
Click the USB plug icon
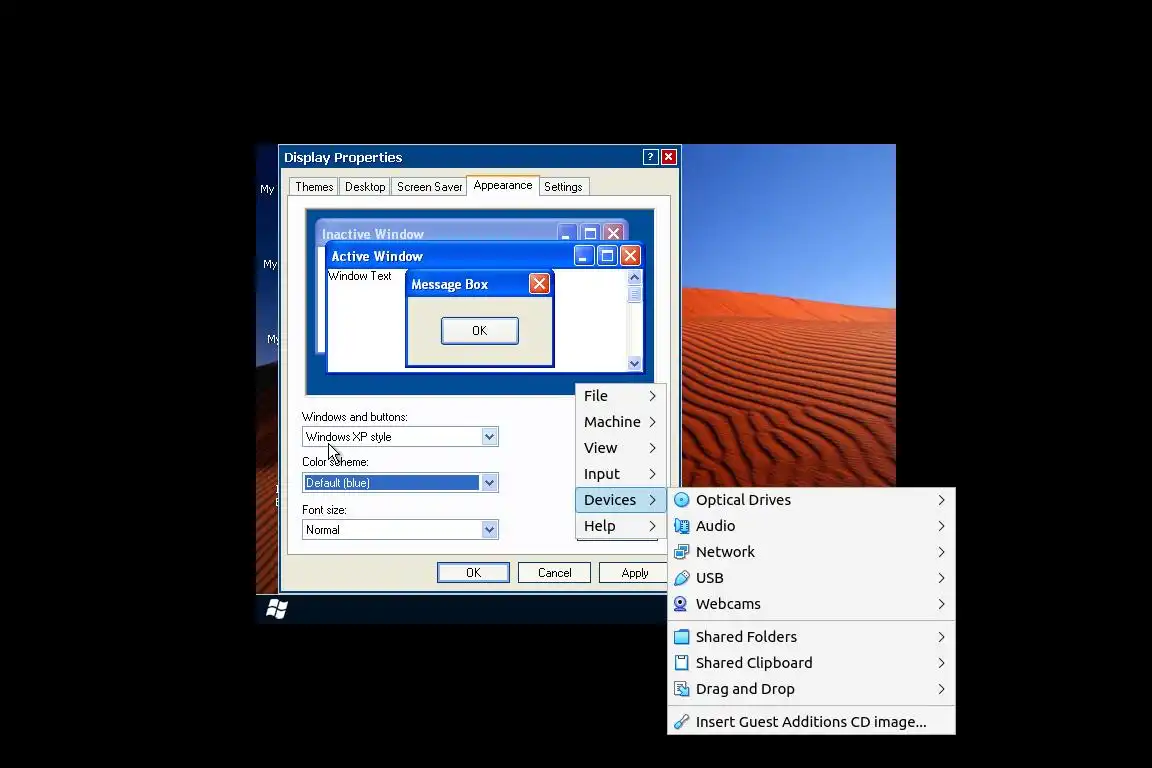click(x=682, y=578)
